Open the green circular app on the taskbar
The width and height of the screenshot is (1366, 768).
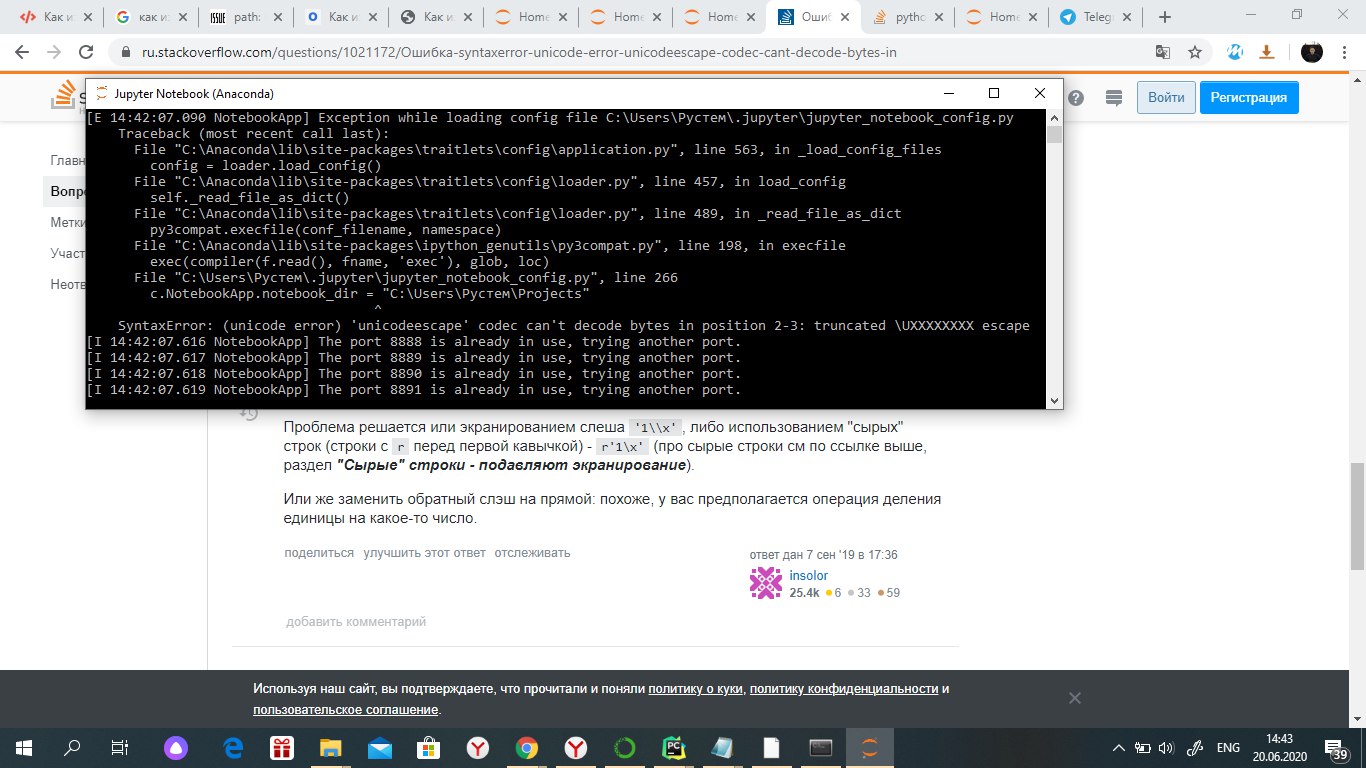click(x=624, y=747)
